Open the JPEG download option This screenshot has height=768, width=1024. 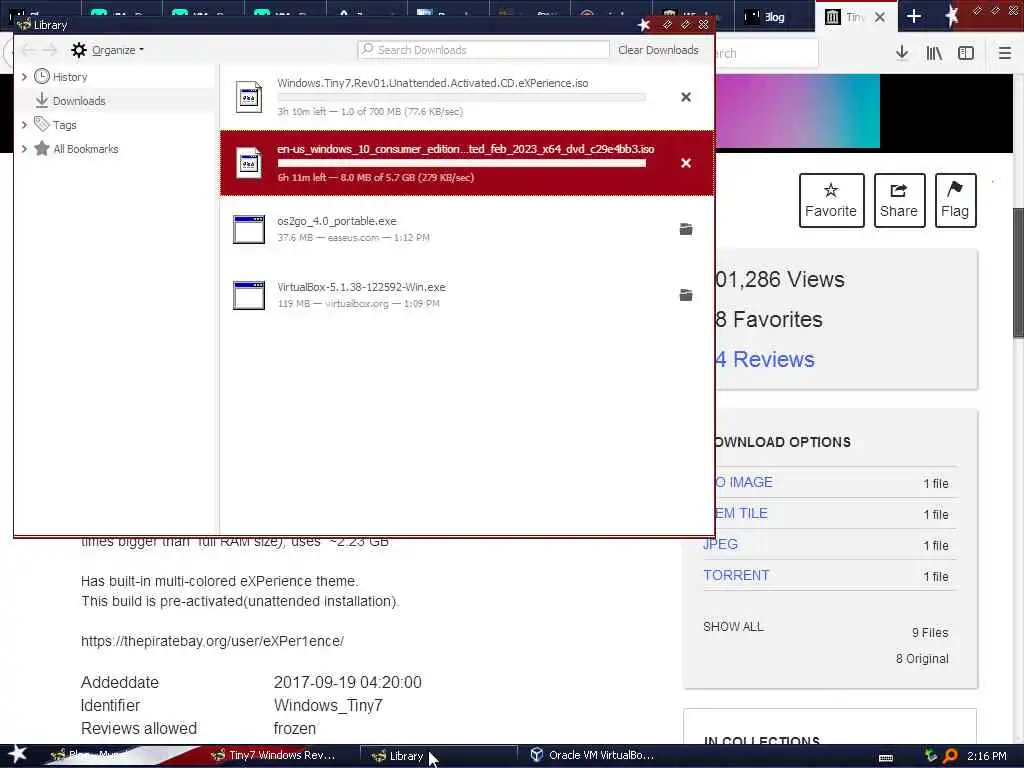tap(720, 544)
